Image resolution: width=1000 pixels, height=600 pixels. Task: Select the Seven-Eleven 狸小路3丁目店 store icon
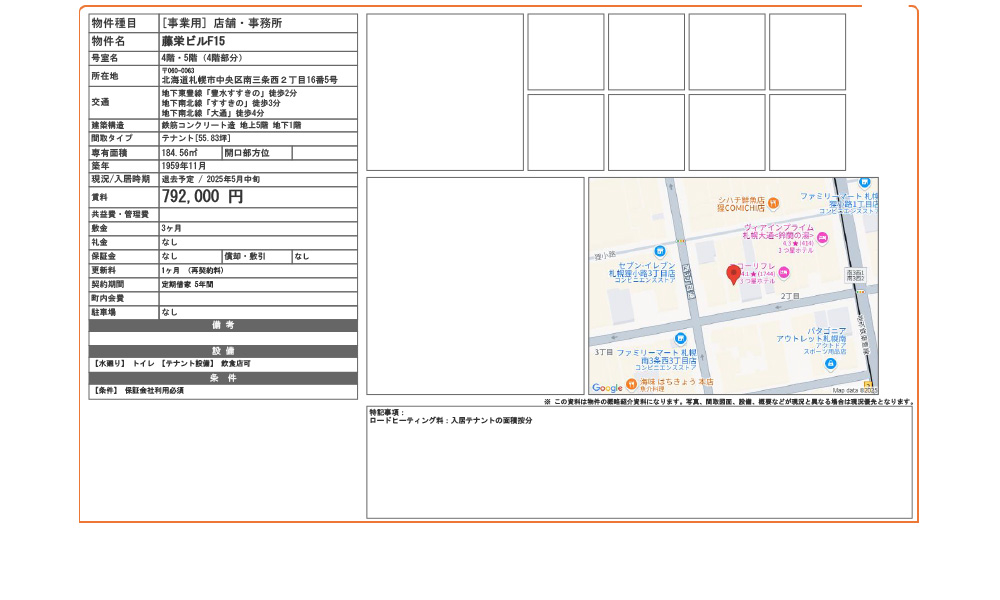(x=660, y=252)
